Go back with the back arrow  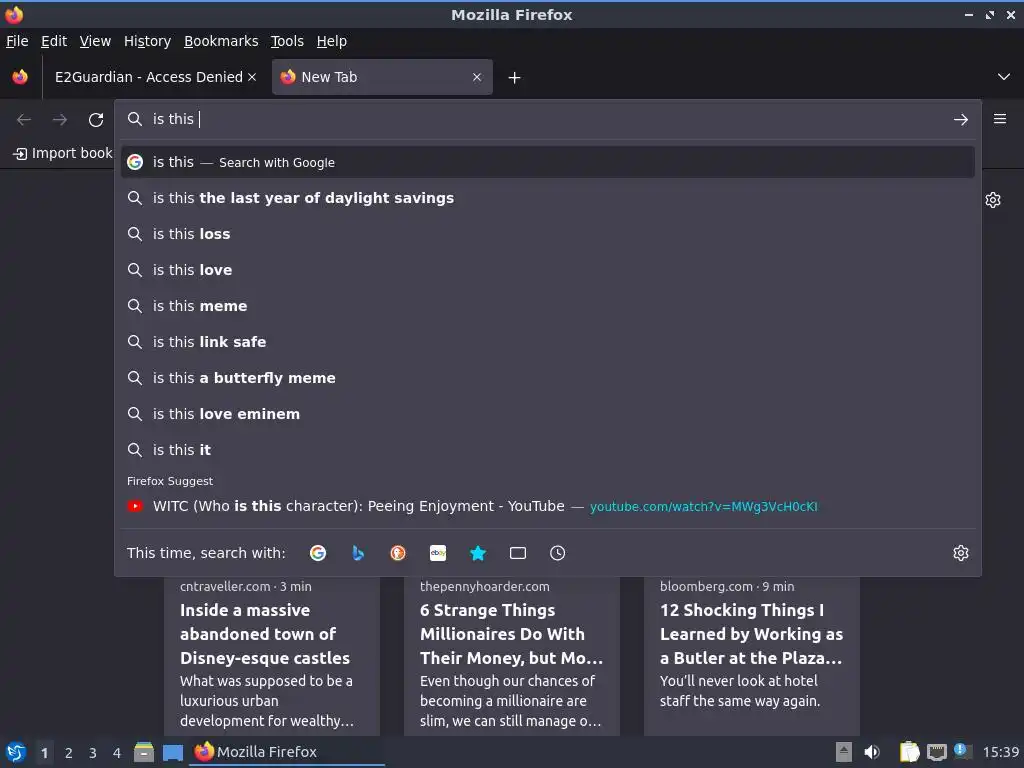tap(24, 120)
